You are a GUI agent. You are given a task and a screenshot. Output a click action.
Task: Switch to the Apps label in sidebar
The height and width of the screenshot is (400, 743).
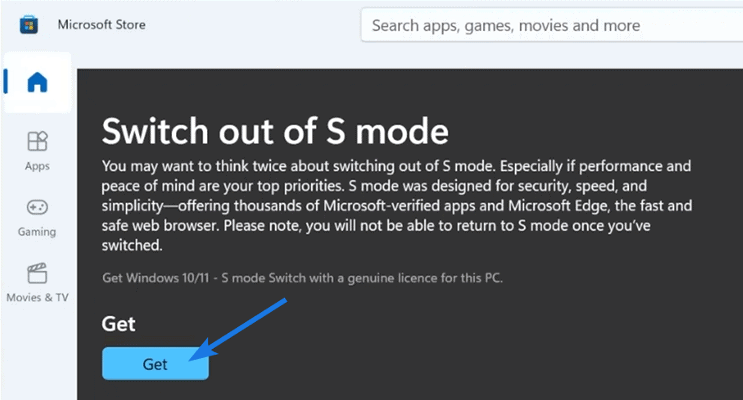[x=37, y=166]
